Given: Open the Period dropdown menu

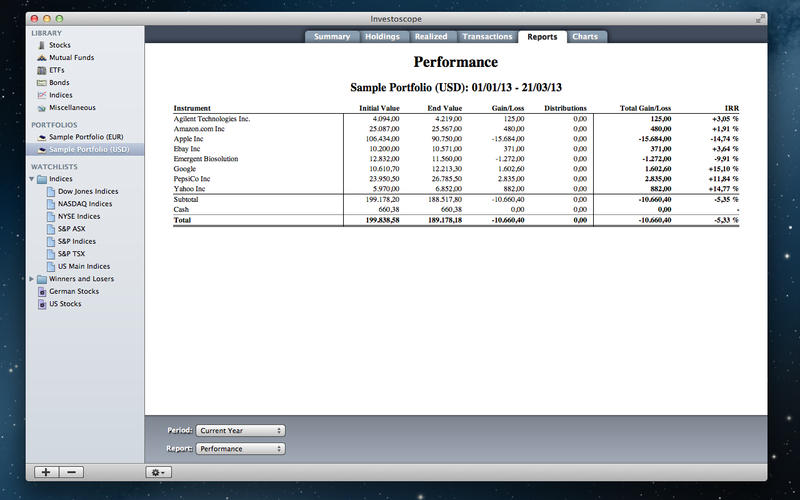Looking at the screenshot, I should click(240, 430).
